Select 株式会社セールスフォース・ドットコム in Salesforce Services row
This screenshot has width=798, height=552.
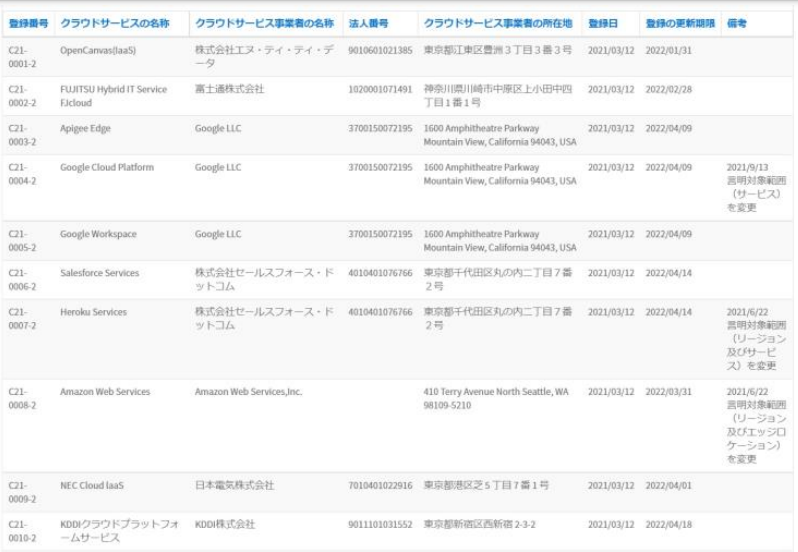264,279
